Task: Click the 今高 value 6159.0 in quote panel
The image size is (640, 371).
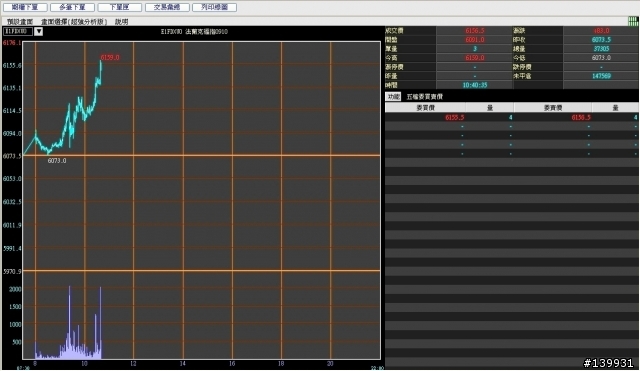Action: click(474, 58)
